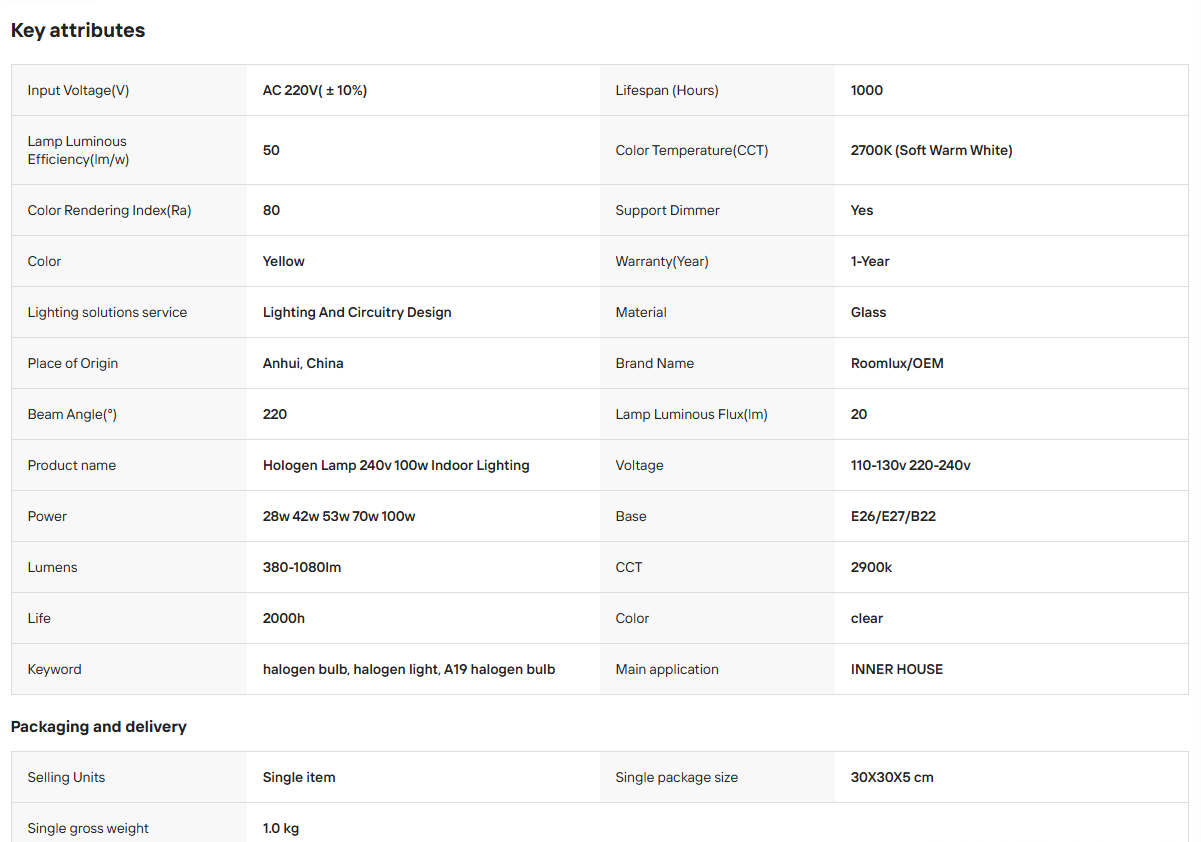Select the 380-1080lm lumens value
The width and height of the screenshot is (1201, 842).
302,567
